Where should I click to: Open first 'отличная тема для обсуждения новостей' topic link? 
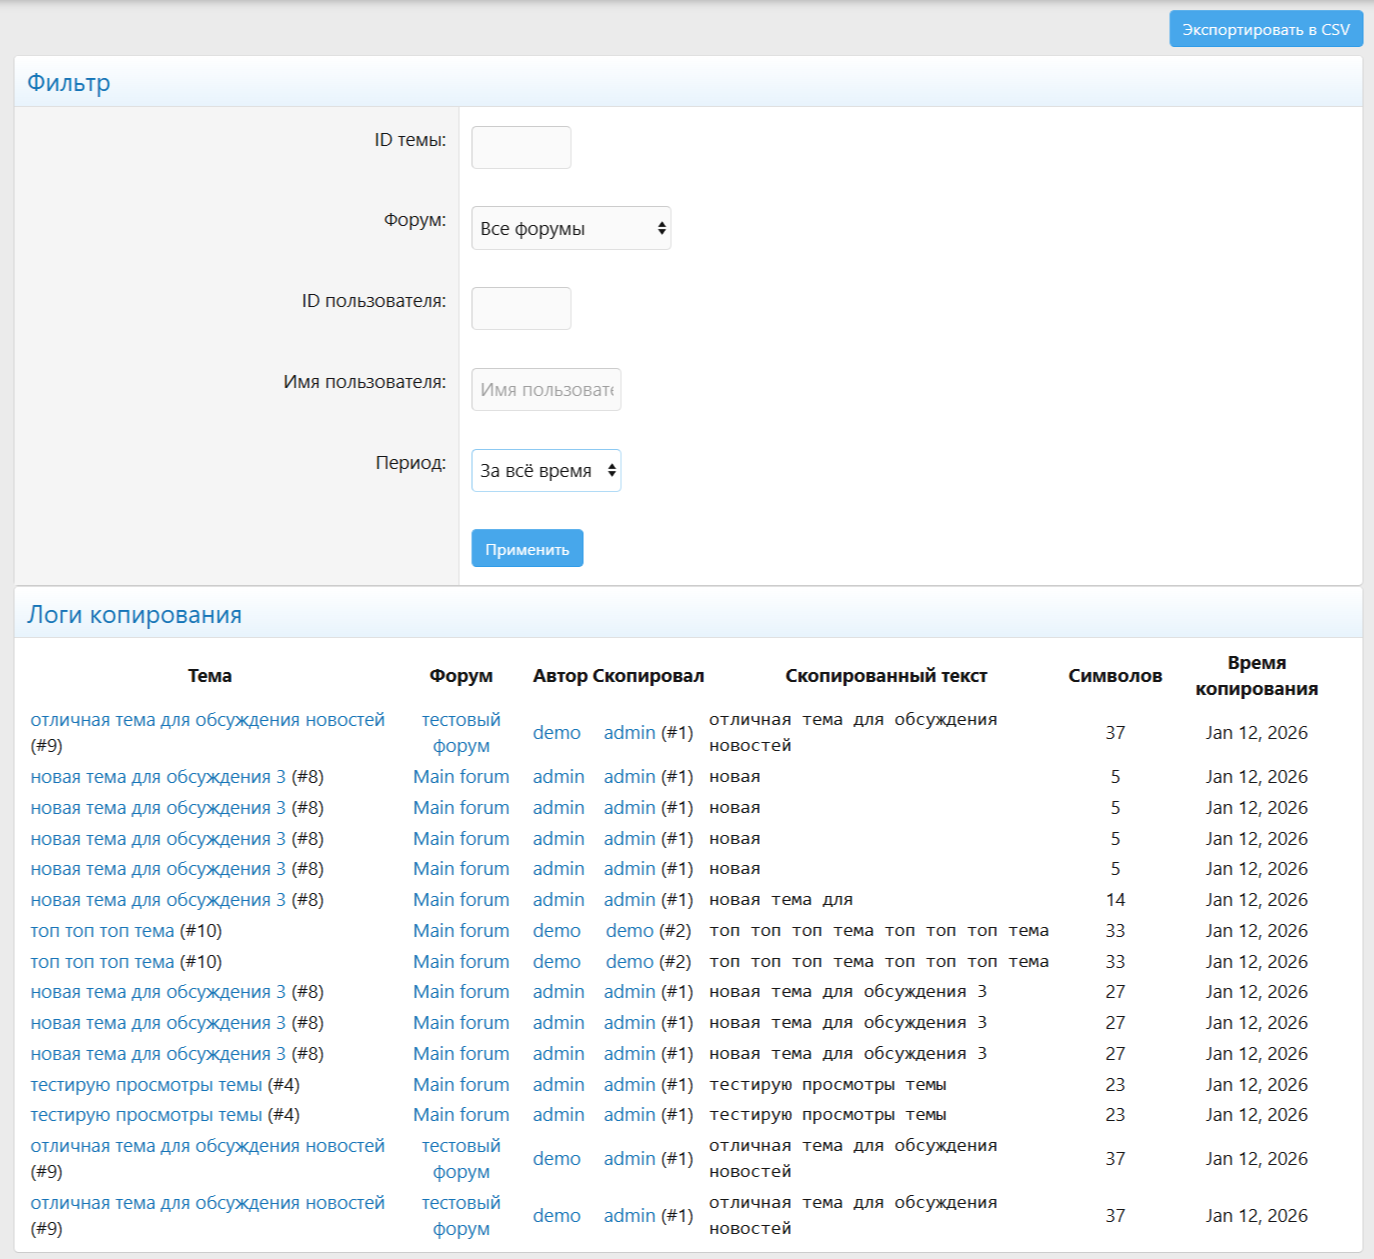(x=207, y=720)
